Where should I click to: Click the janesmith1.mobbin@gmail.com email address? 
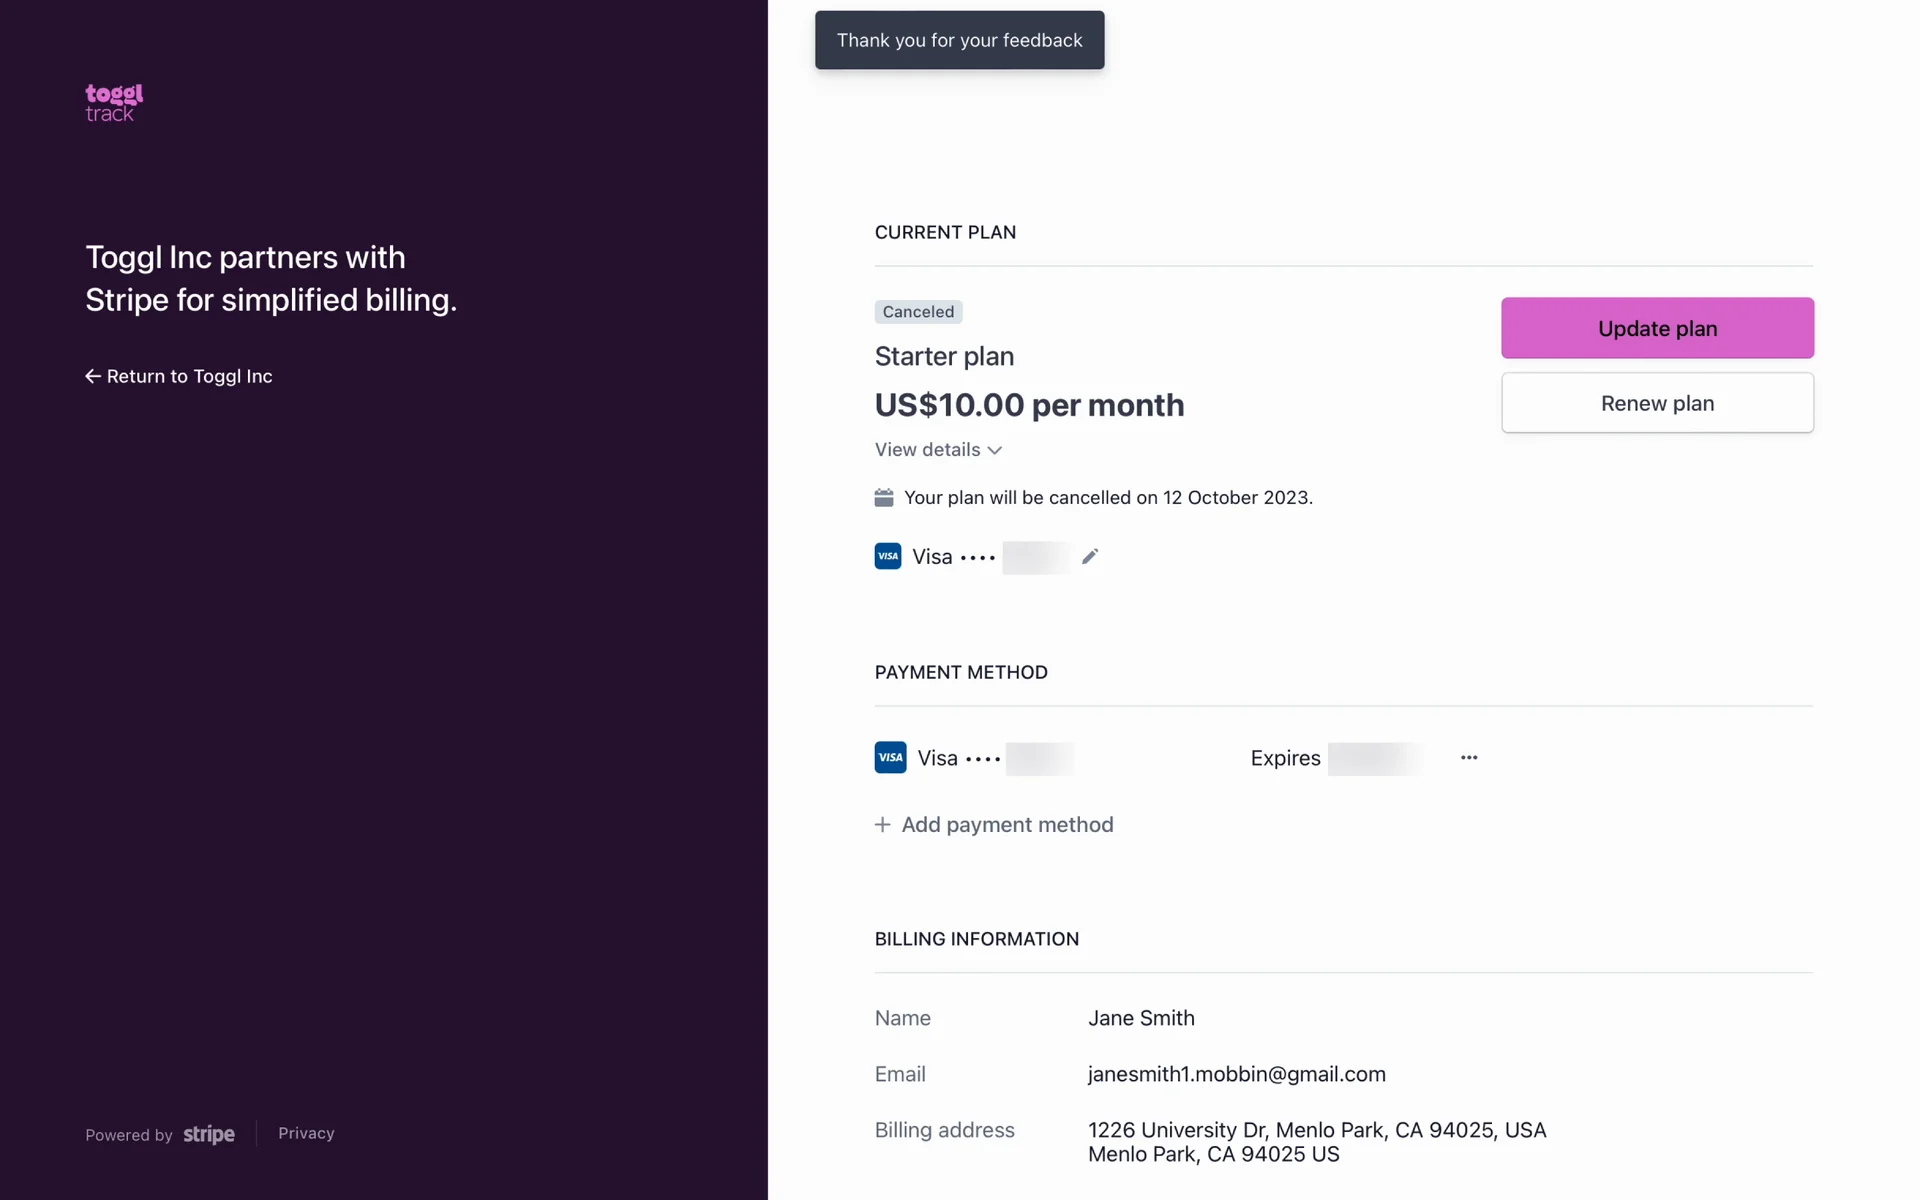click(x=1236, y=1074)
